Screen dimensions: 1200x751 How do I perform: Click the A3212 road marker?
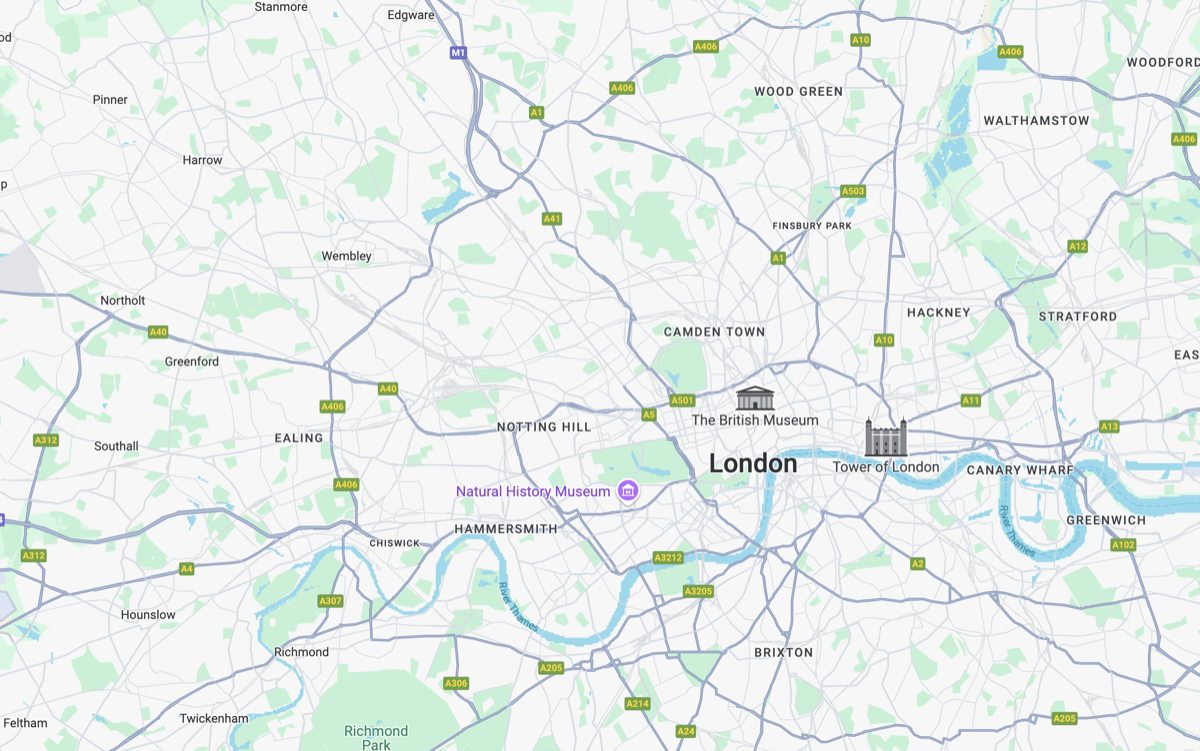click(668, 557)
